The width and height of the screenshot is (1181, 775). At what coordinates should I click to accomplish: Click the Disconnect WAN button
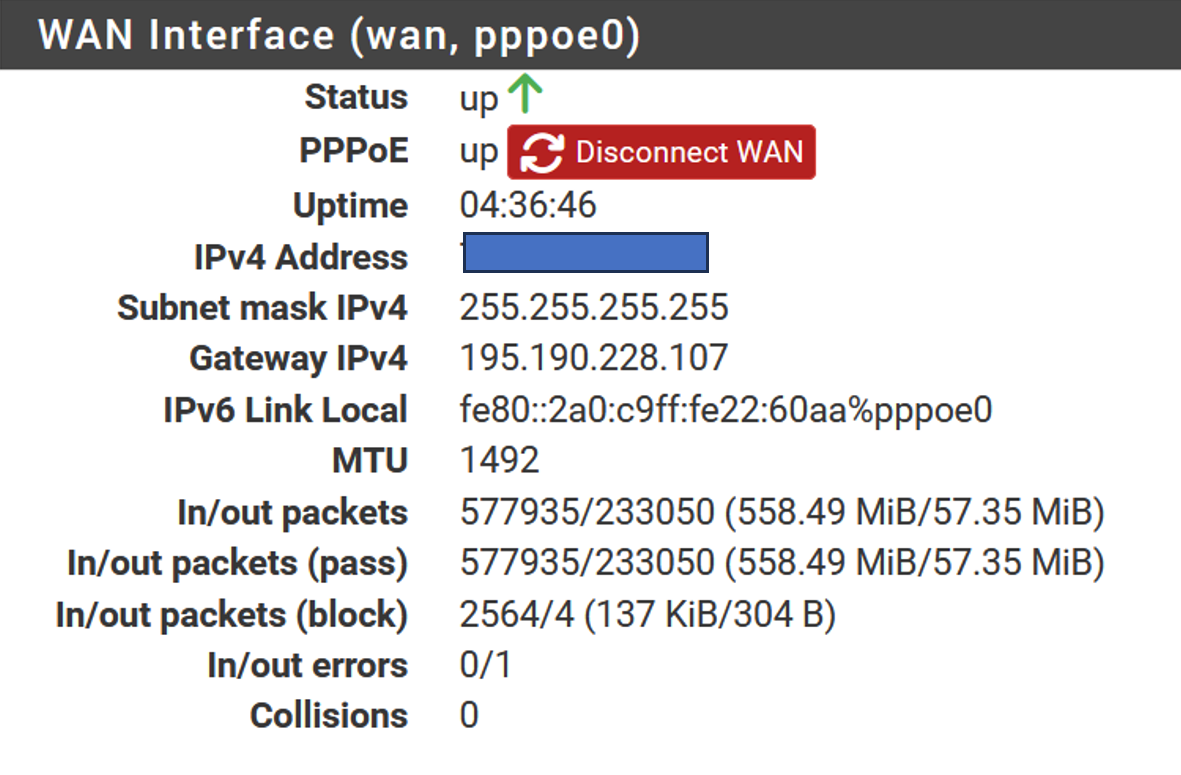[x=661, y=152]
